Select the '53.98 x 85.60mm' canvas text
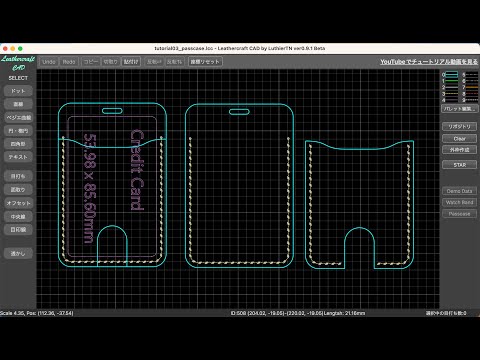Image resolution: width=480 pixels, height=360 pixels. coord(90,188)
